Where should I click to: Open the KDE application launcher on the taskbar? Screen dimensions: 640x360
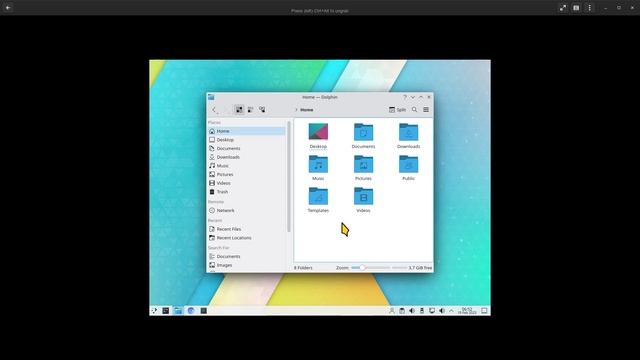154,311
